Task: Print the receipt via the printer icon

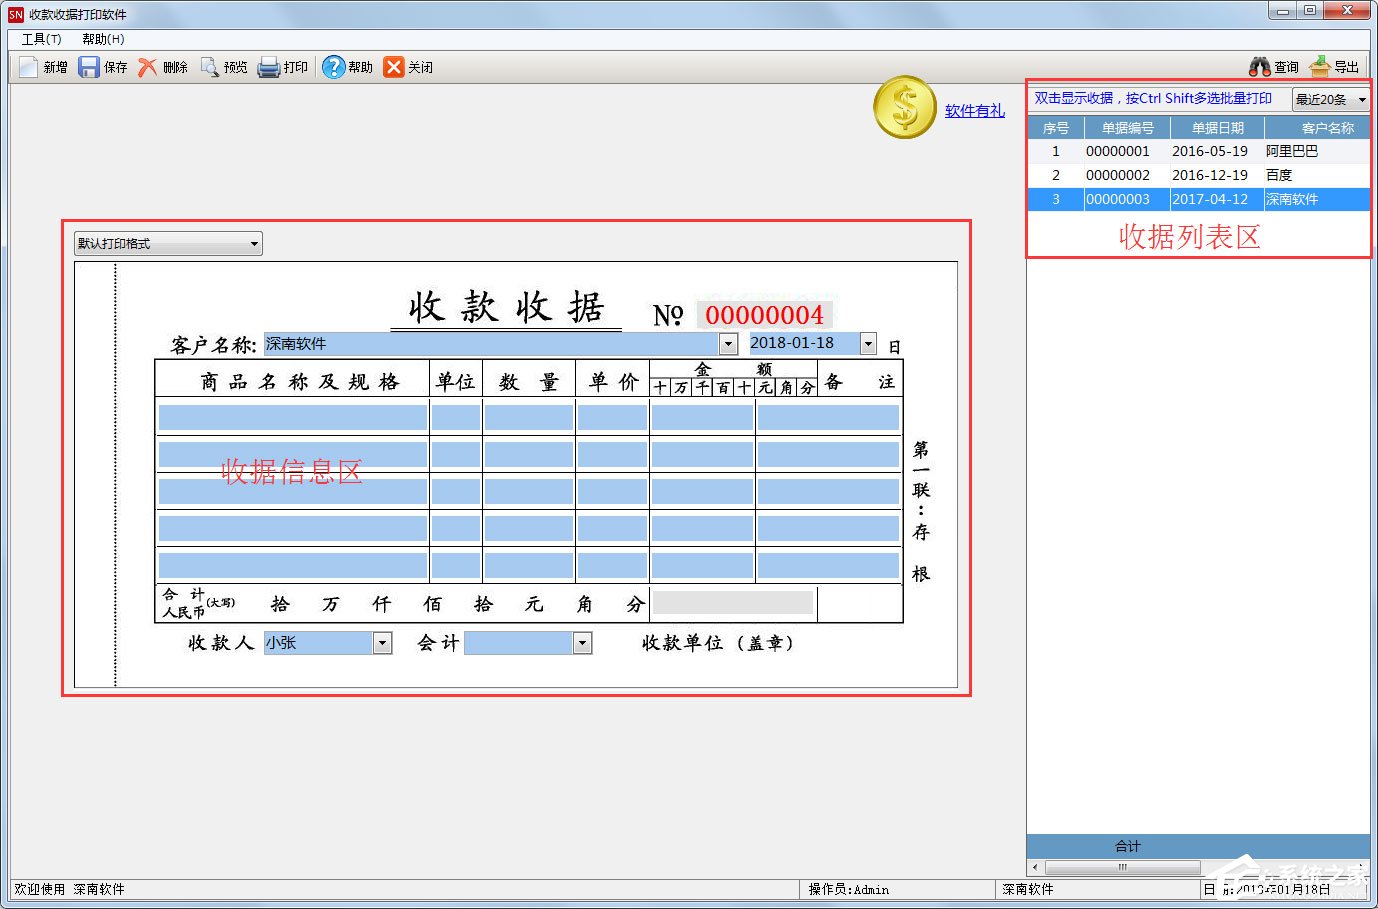Action: [268, 67]
